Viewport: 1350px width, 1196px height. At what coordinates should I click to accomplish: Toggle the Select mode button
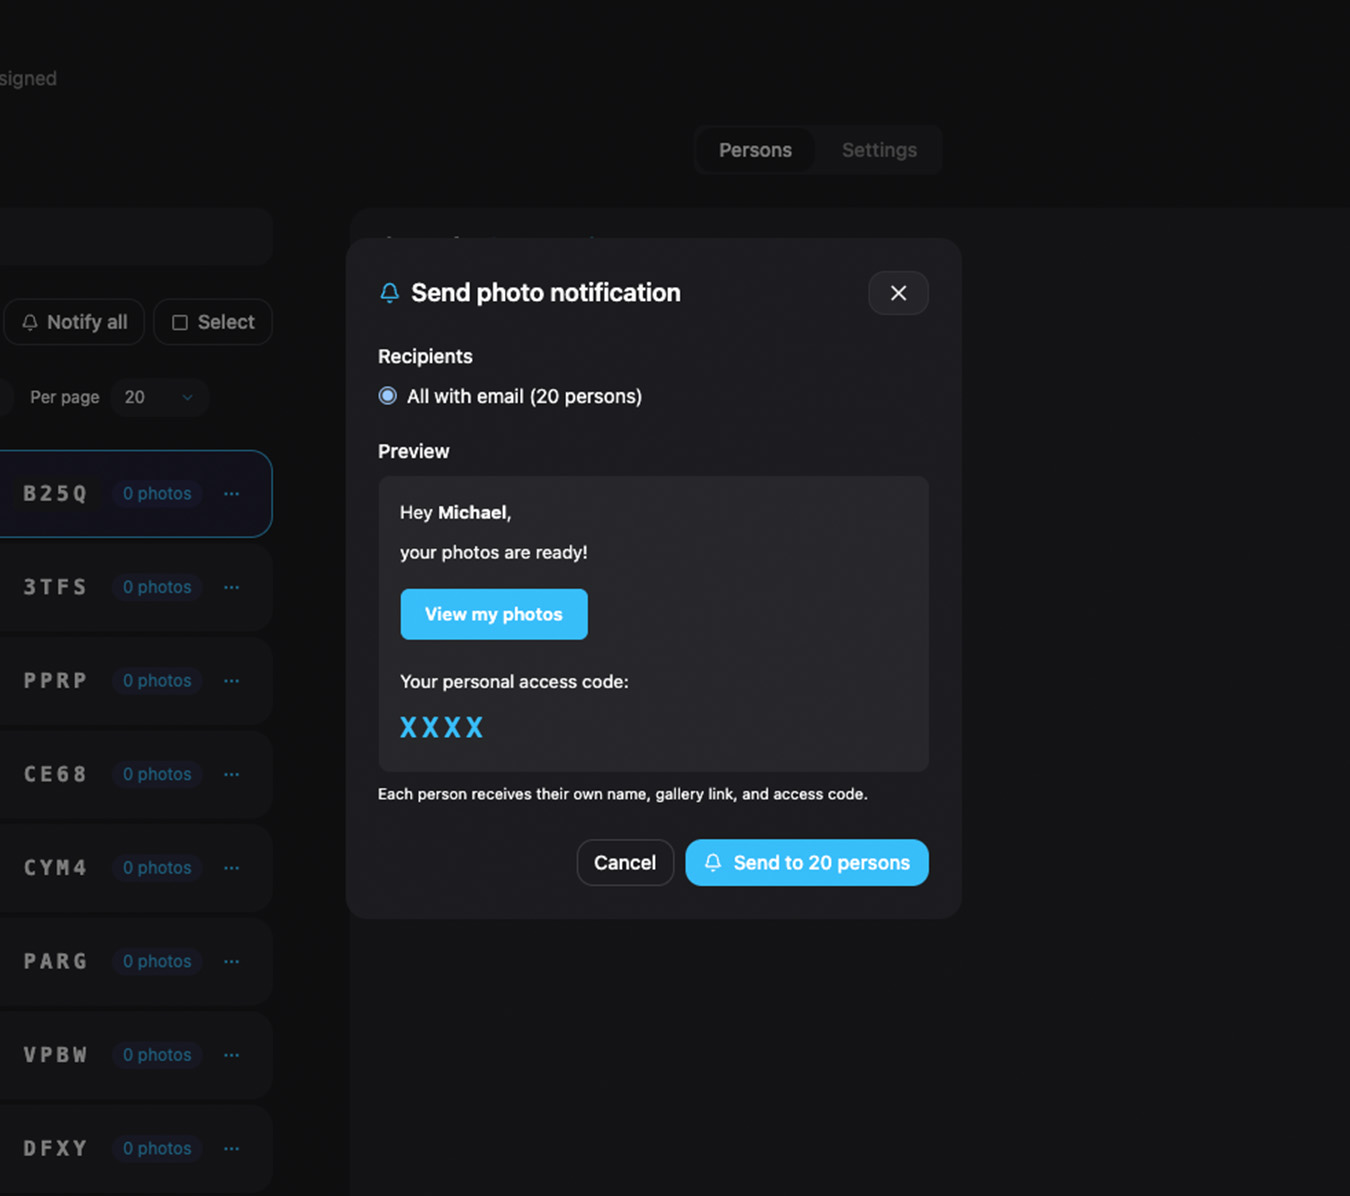point(213,322)
